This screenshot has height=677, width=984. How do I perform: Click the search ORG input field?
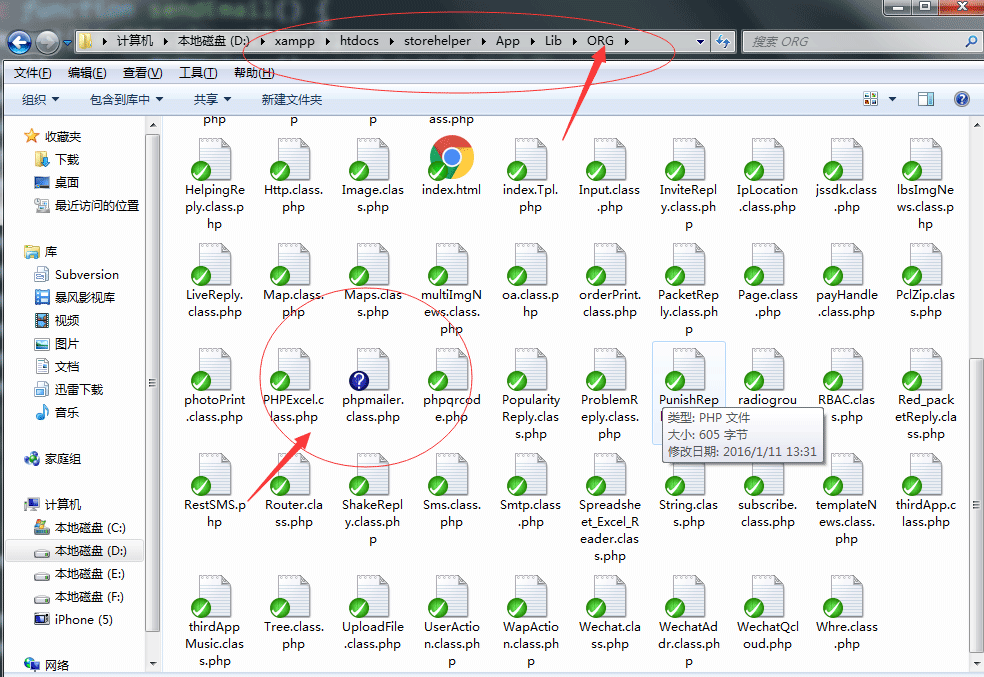[x=852, y=41]
